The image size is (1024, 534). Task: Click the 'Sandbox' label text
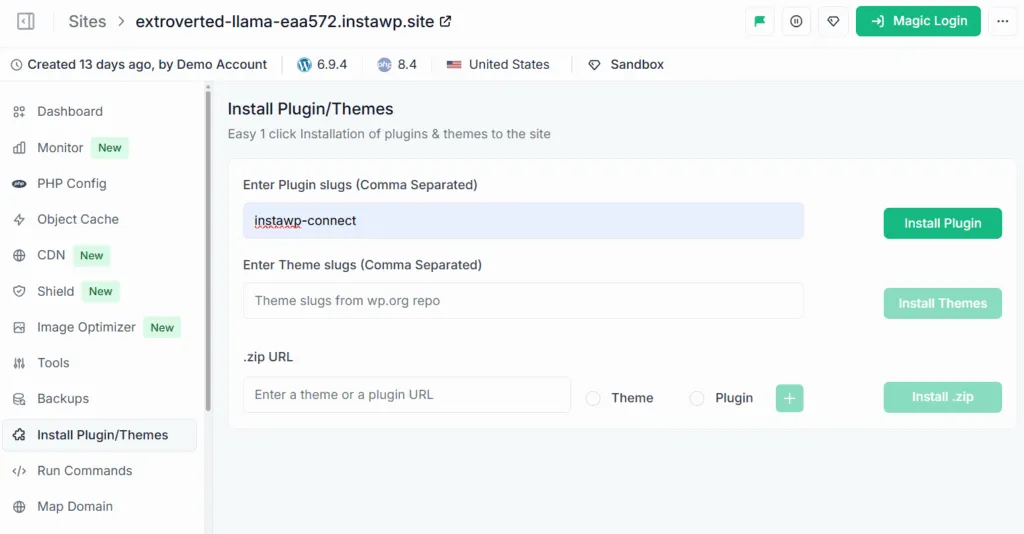[x=637, y=65]
